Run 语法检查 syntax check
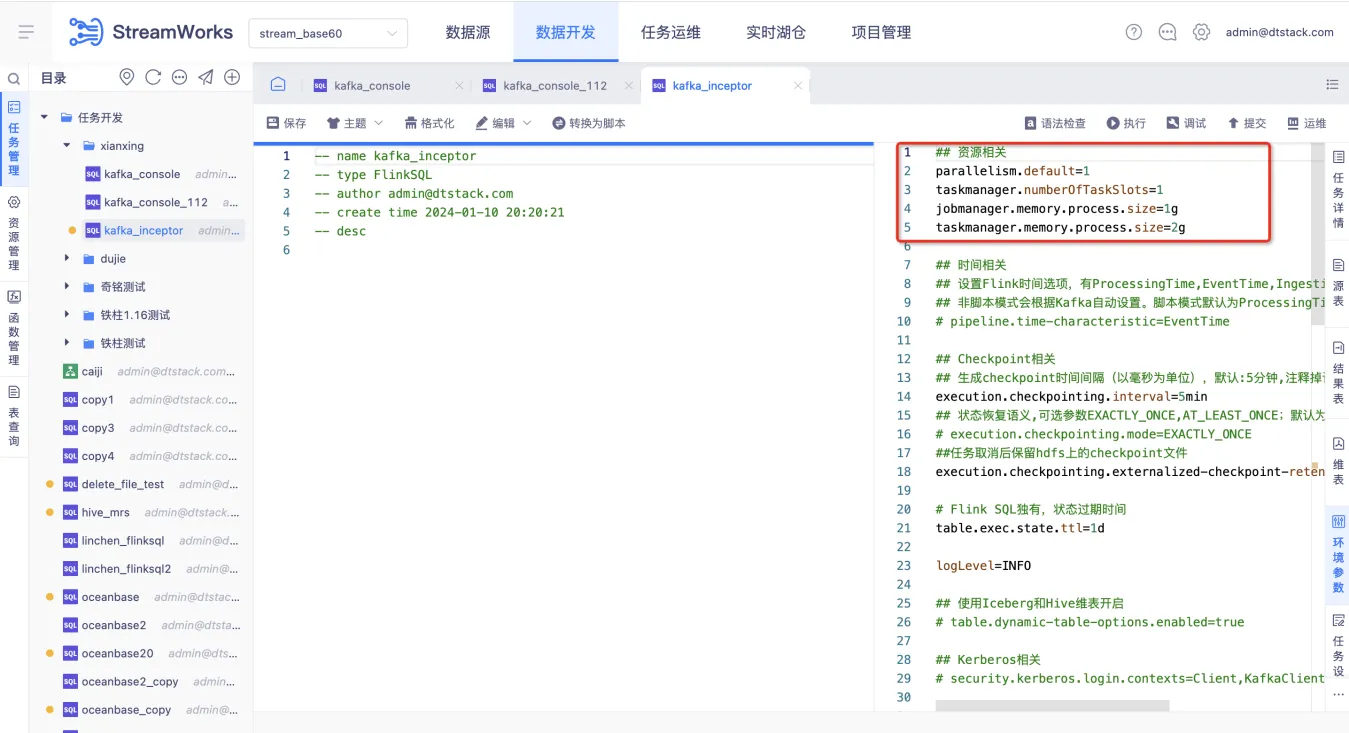 click(1055, 123)
